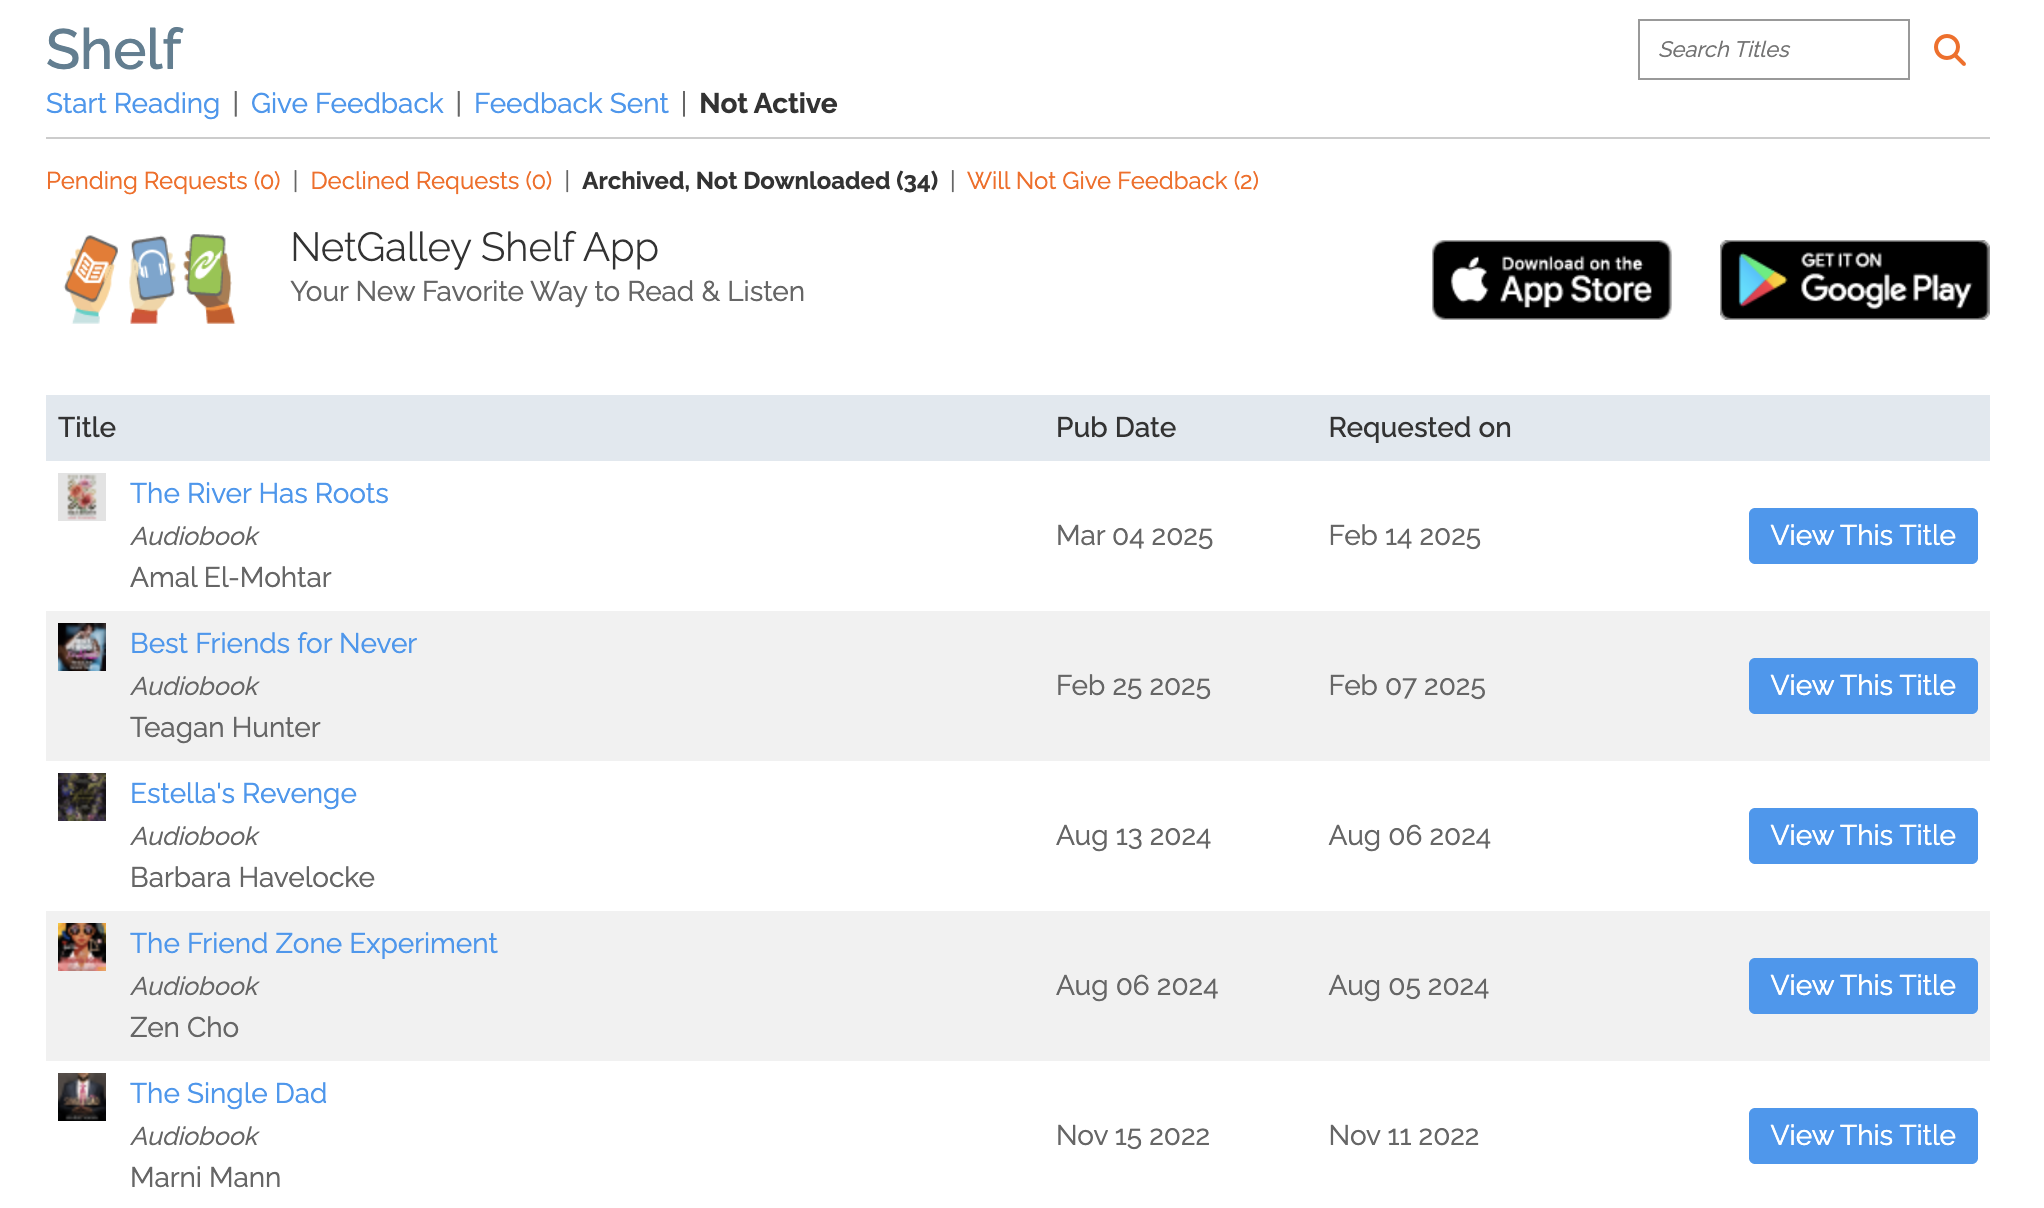
Task: Open Best Friends for Never cover thumbnail
Action: [x=82, y=647]
